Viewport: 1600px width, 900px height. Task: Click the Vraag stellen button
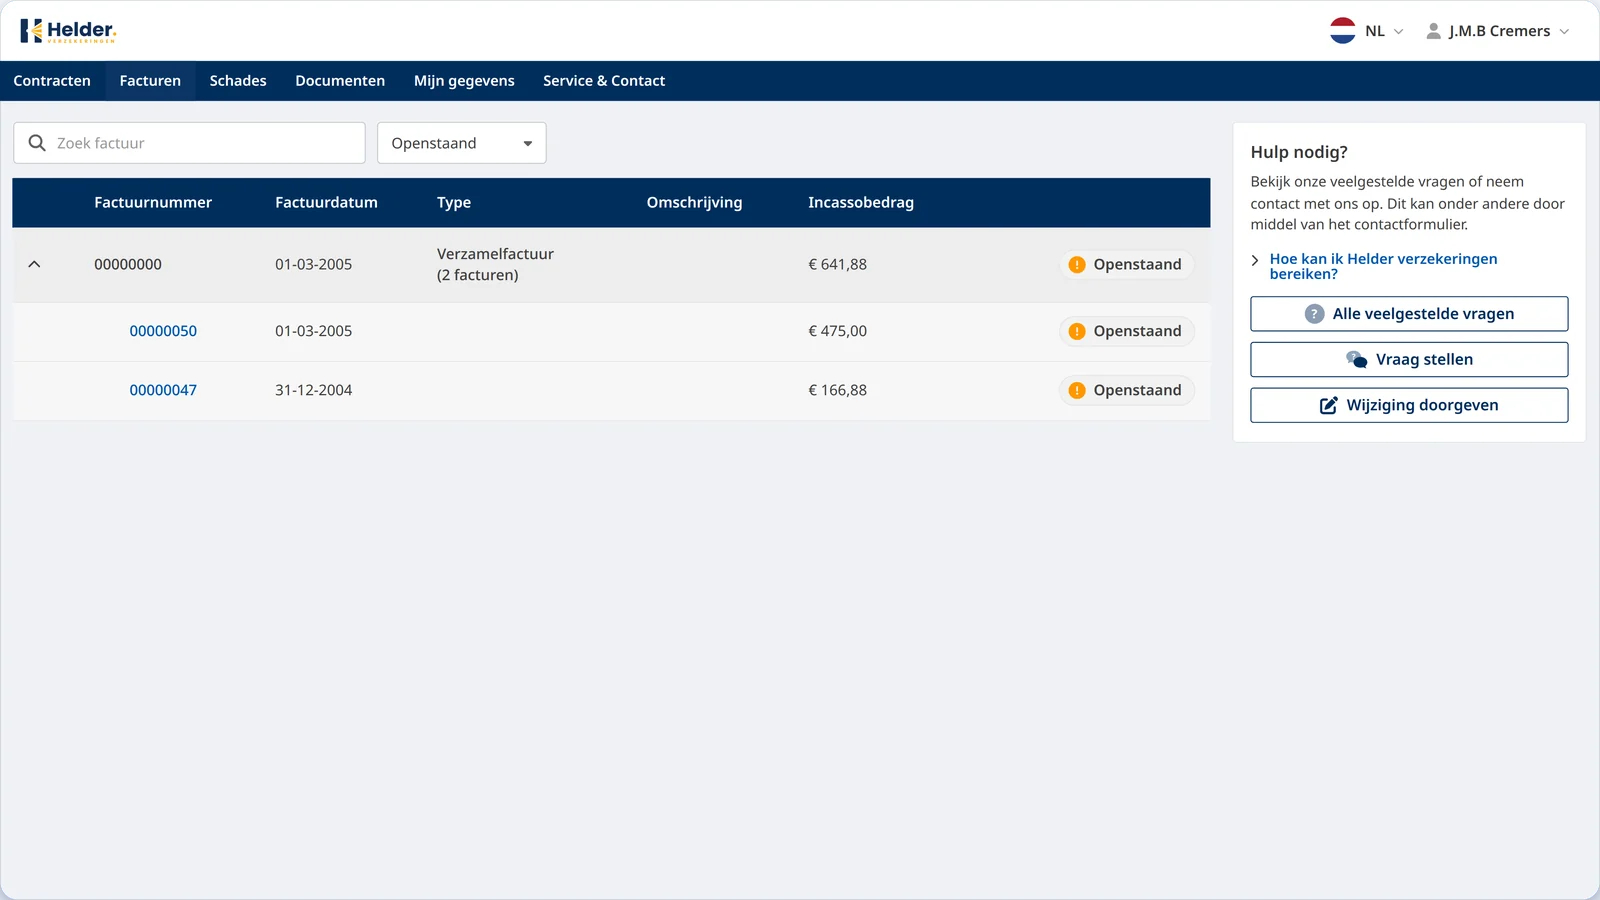pos(1409,360)
